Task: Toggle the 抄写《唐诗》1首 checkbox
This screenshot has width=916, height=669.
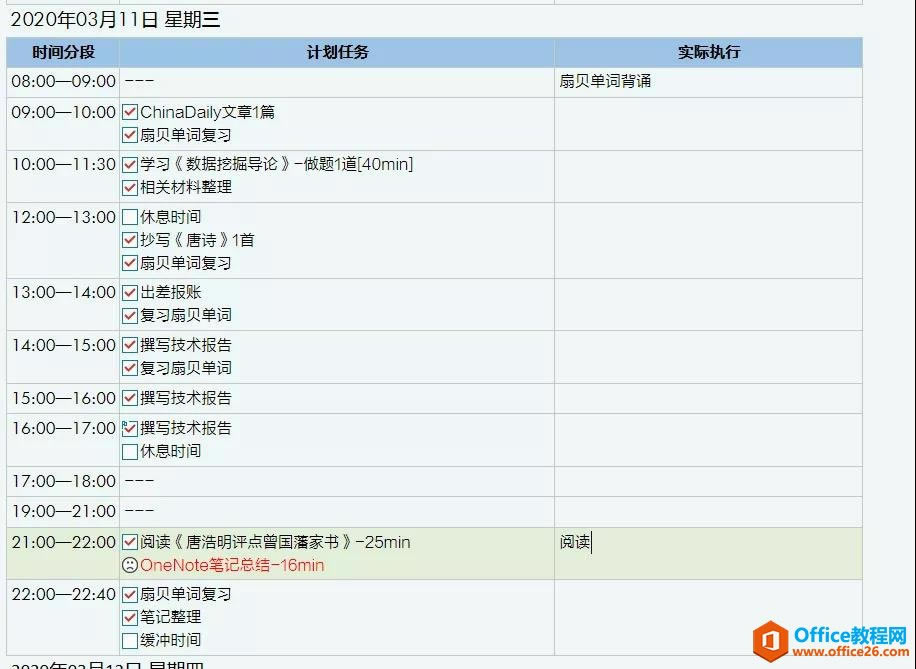Action: pyautogui.click(x=128, y=239)
